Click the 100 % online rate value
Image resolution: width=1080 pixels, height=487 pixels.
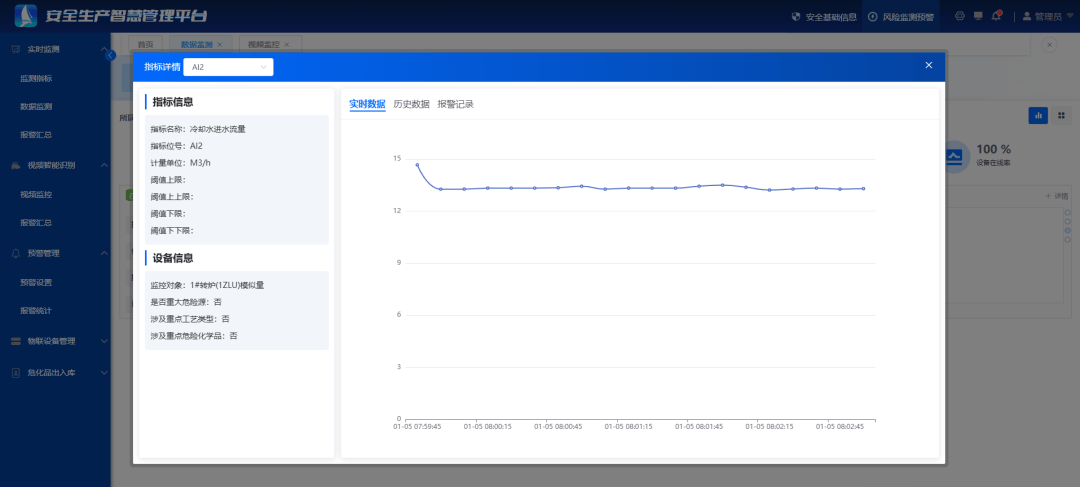(994, 149)
